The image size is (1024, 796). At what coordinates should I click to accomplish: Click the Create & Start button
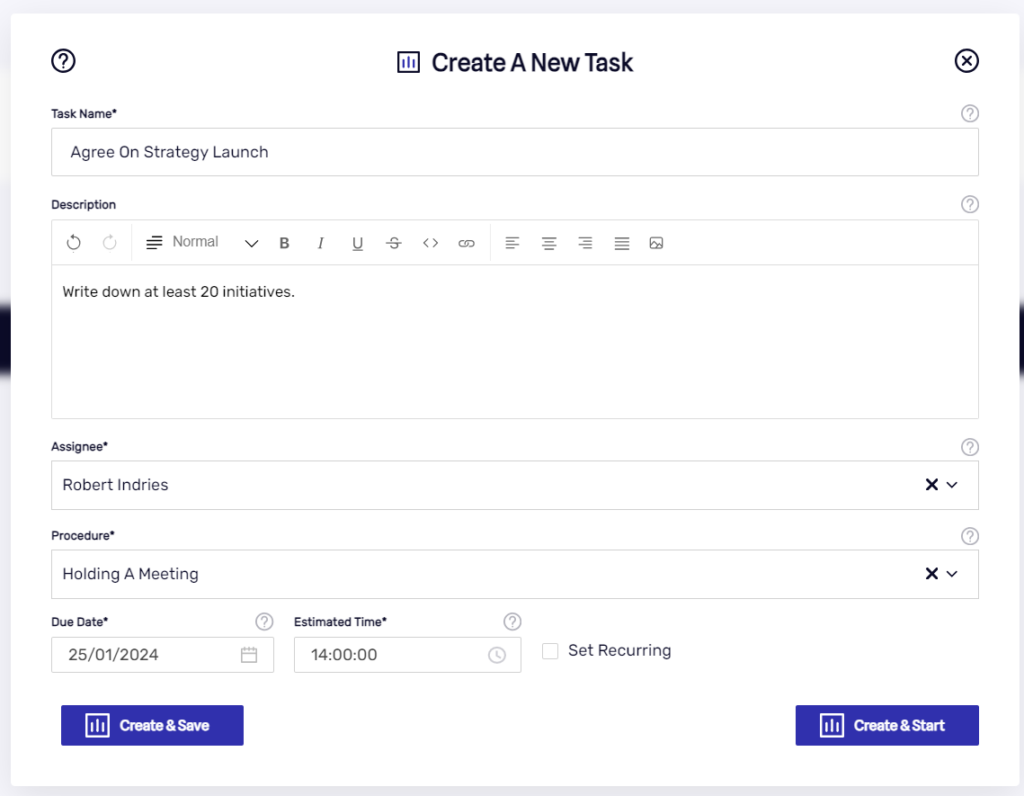click(886, 725)
